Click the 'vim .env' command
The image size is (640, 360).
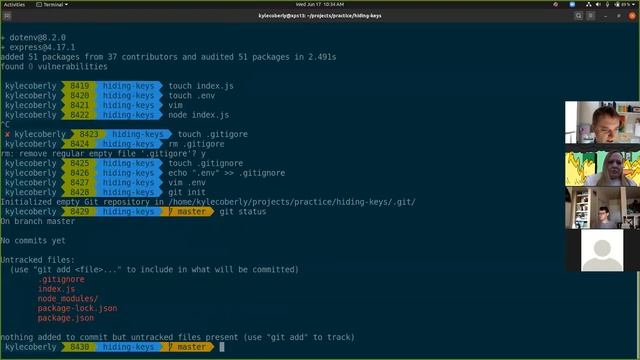click(x=187, y=183)
